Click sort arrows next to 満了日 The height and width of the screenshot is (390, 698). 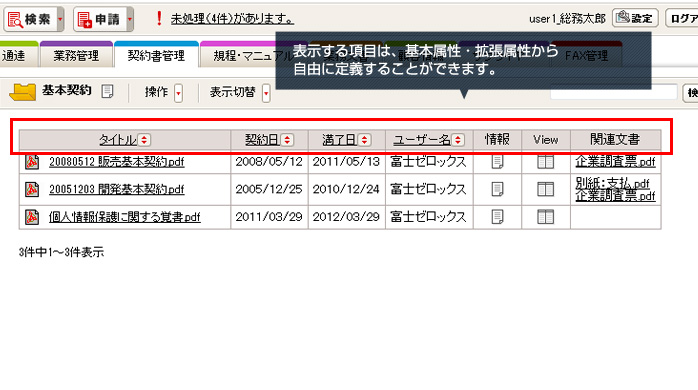365,140
